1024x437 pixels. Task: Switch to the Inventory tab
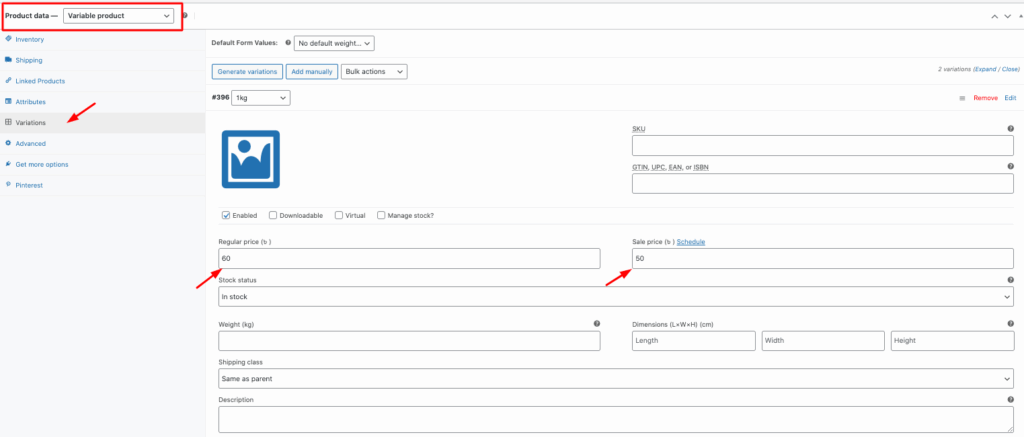click(x=29, y=39)
